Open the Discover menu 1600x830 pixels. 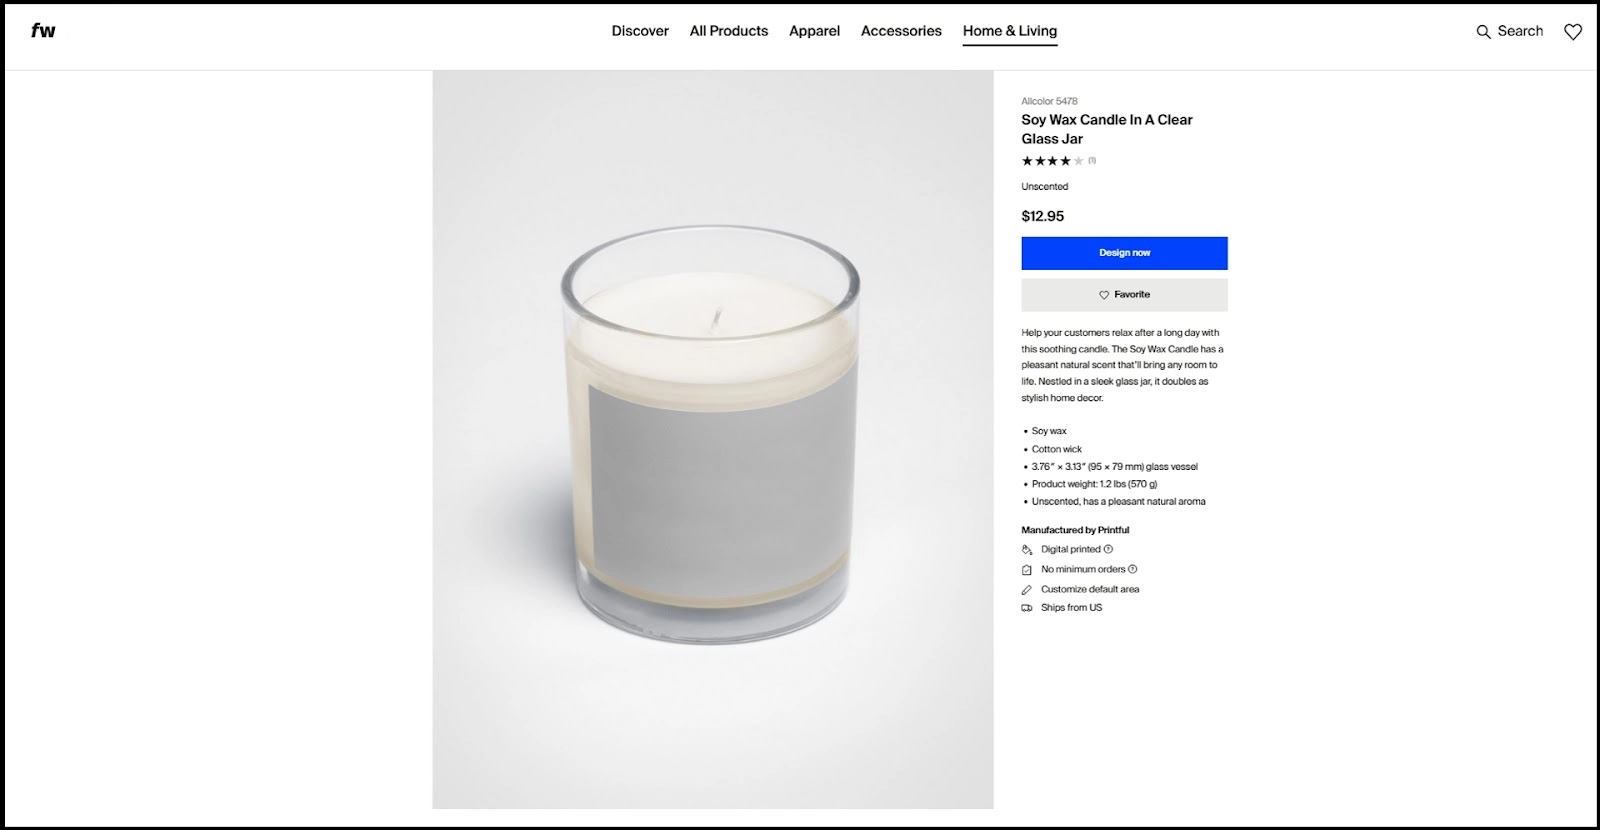pos(640,31)
